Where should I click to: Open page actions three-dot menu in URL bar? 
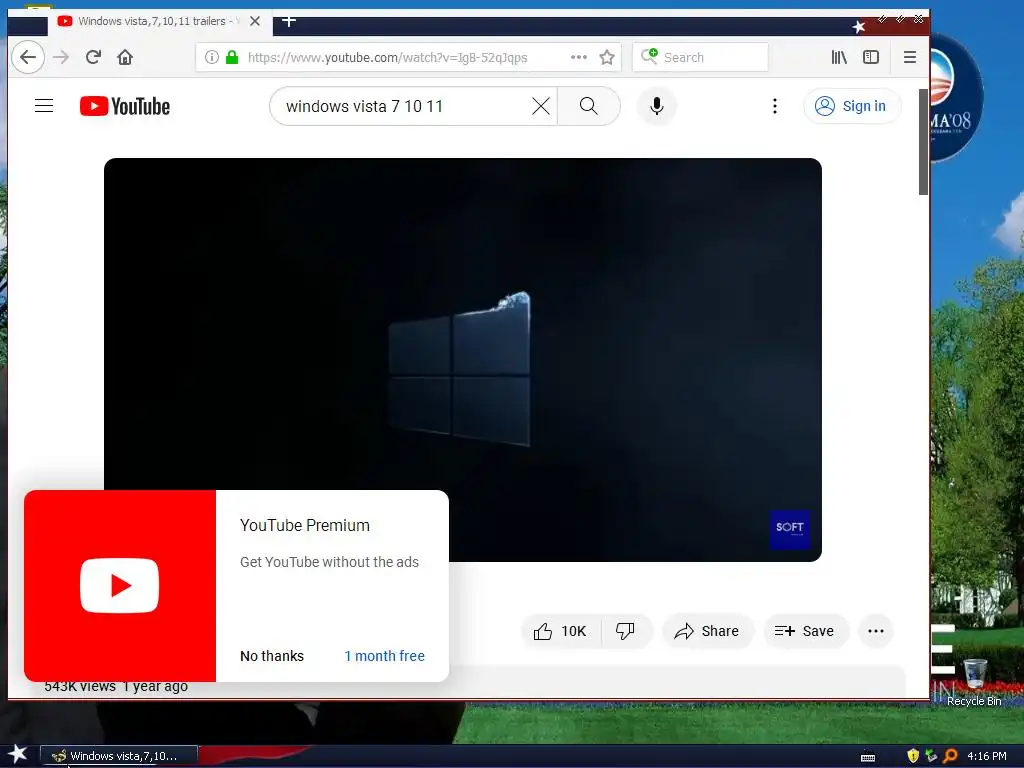[579, 57]
